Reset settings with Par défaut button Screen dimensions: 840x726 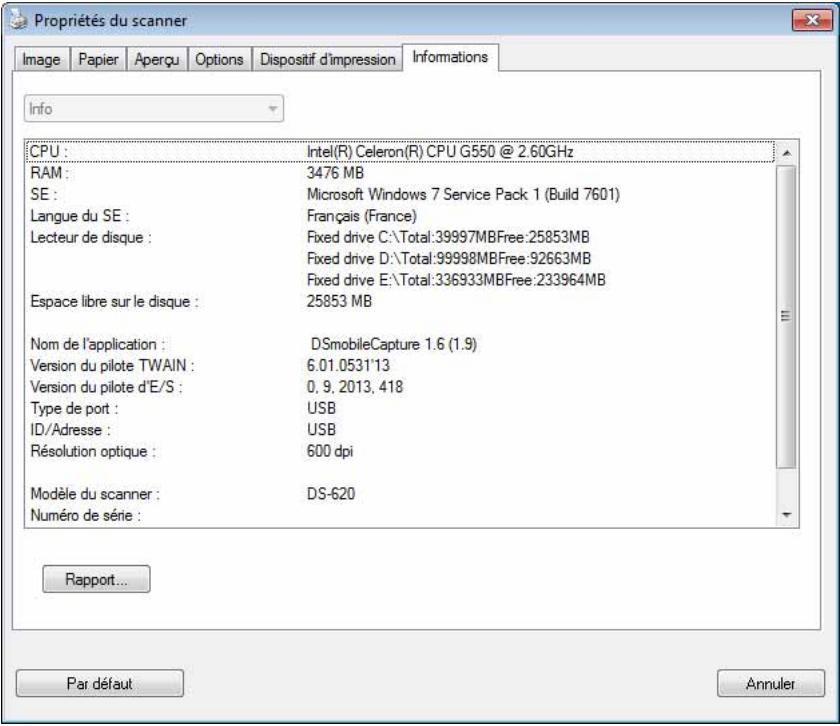click(x=100, y=684)
